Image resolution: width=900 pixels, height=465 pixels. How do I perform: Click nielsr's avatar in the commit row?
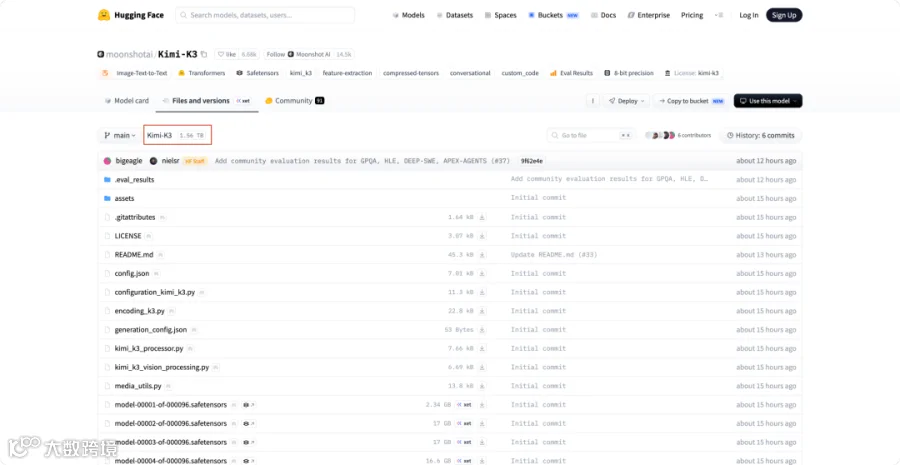[153, 161]
